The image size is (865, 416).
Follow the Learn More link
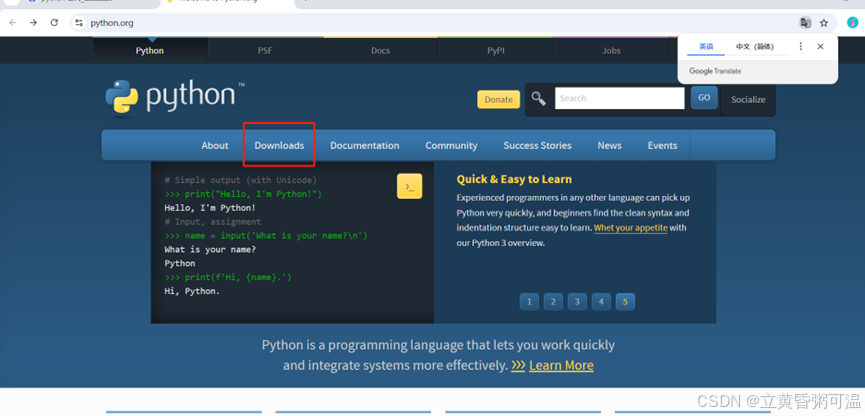coord(561,365)
